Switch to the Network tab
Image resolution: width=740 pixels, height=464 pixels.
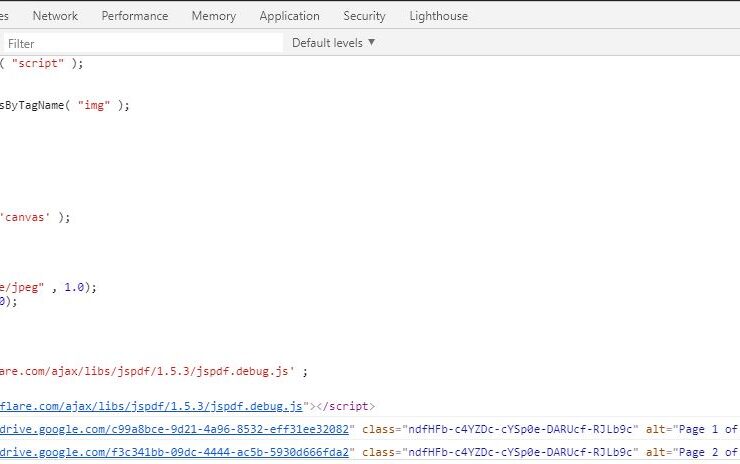coord(55,16)
